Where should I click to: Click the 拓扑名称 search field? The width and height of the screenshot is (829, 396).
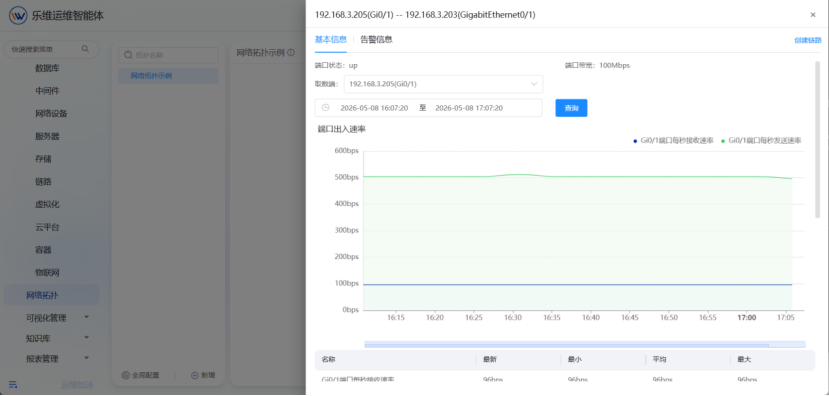pos(168,55)
